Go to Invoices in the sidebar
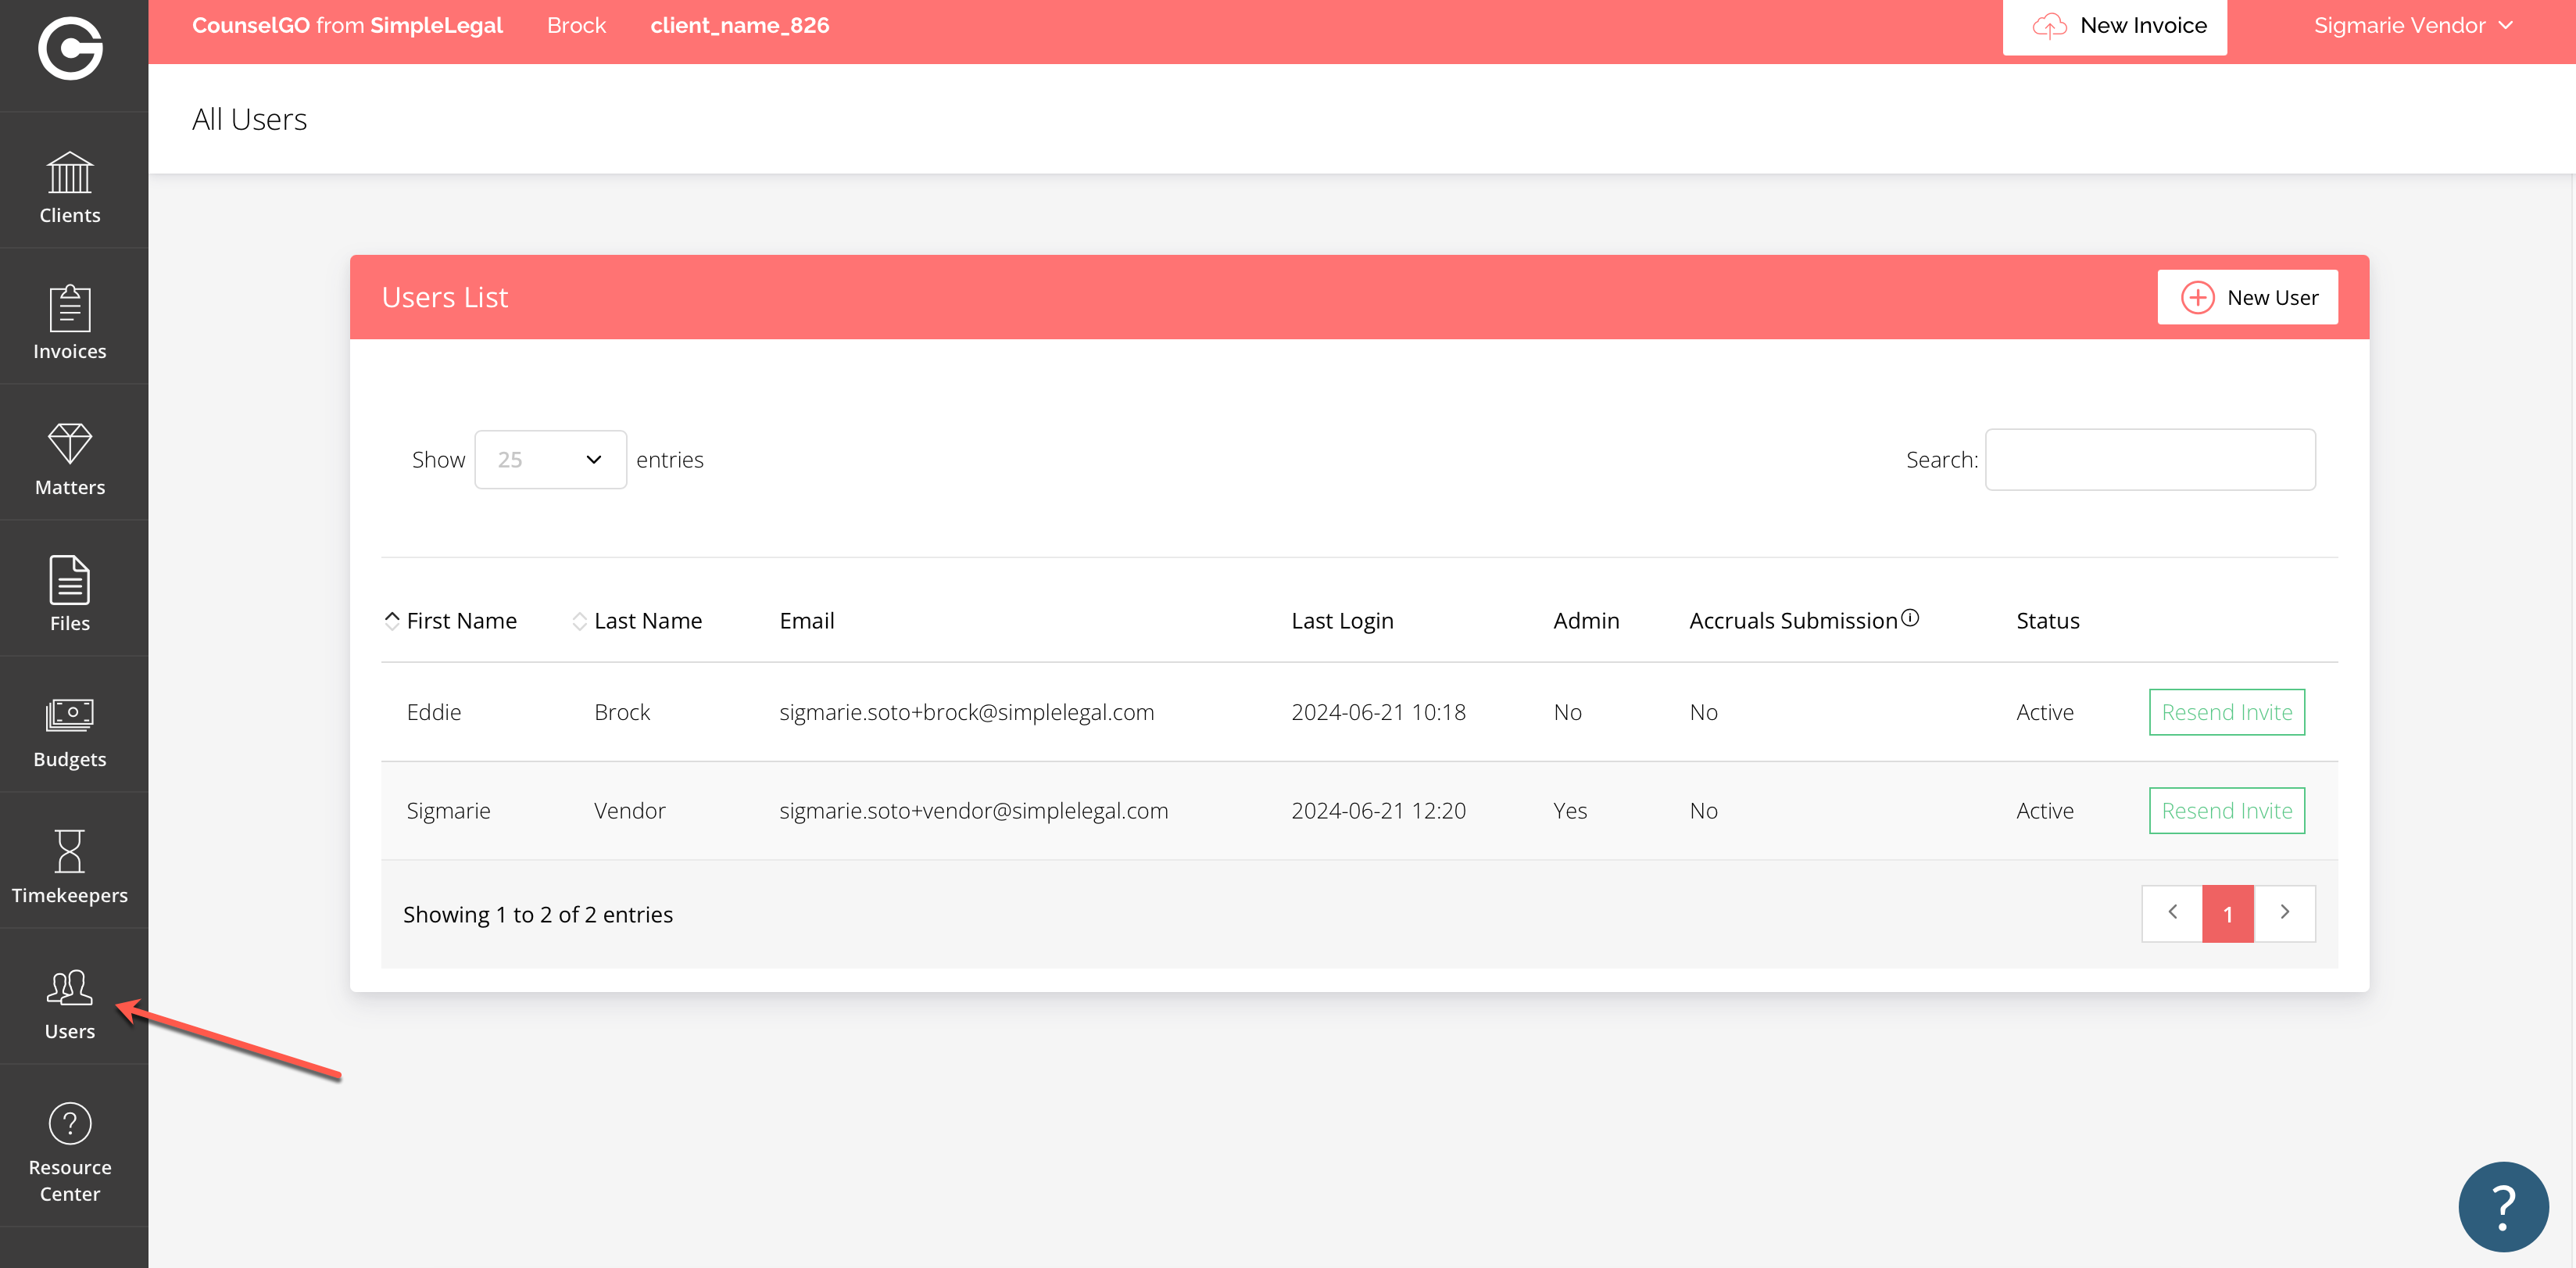 coord(70,323)
